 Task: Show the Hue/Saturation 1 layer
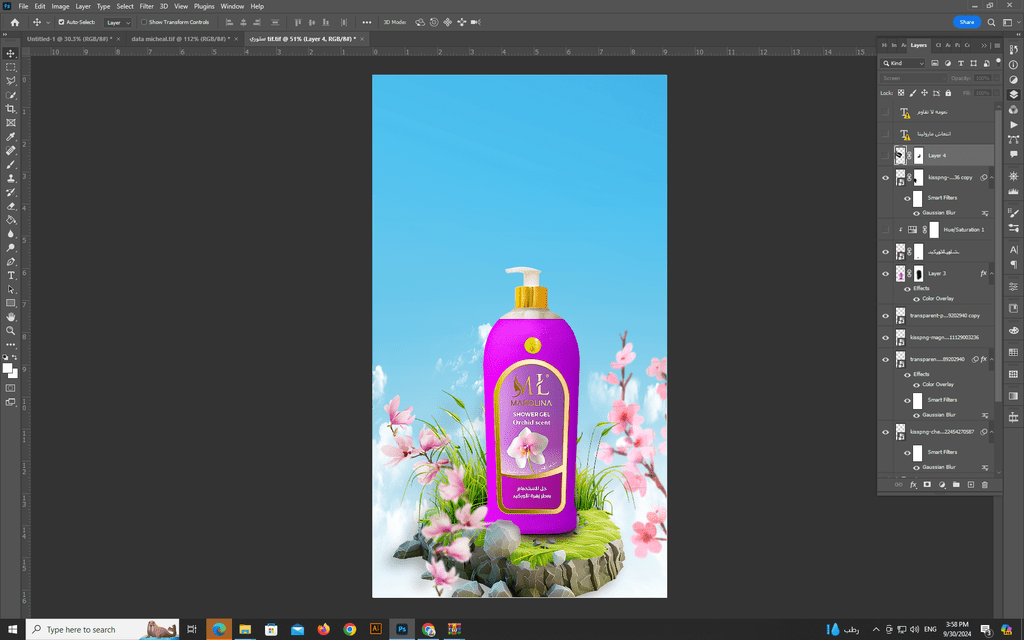point(886,230)
